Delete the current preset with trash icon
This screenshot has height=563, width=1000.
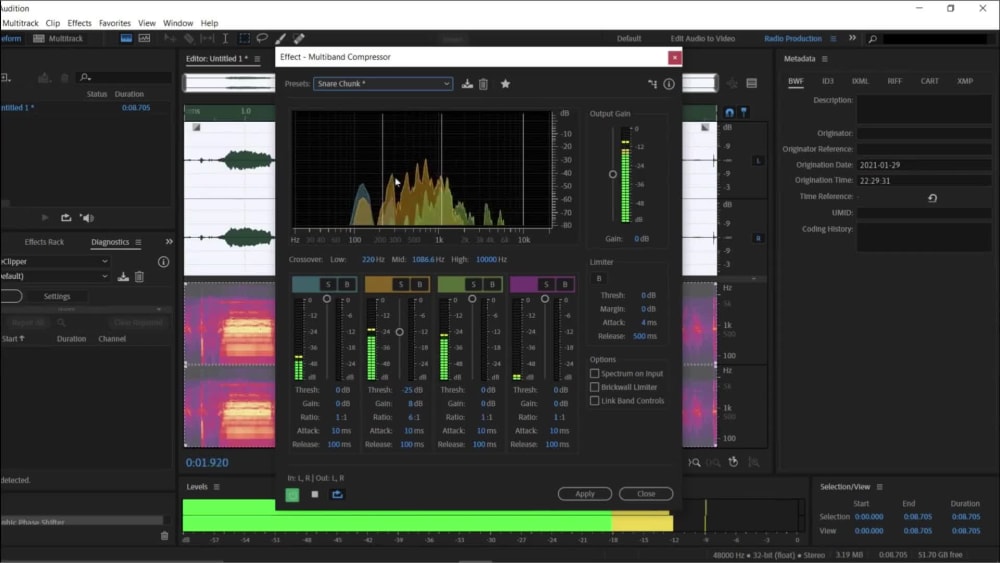483,84
